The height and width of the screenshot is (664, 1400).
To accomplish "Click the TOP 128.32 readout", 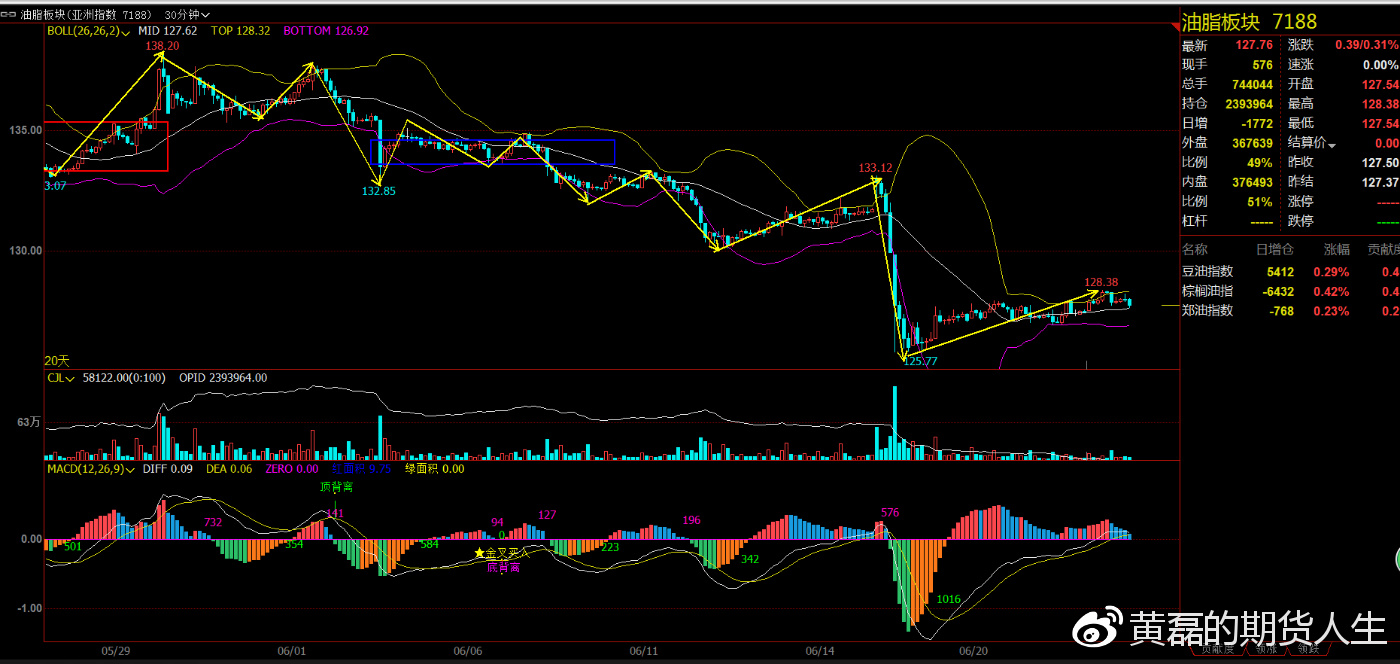I will tap(240, 31).
